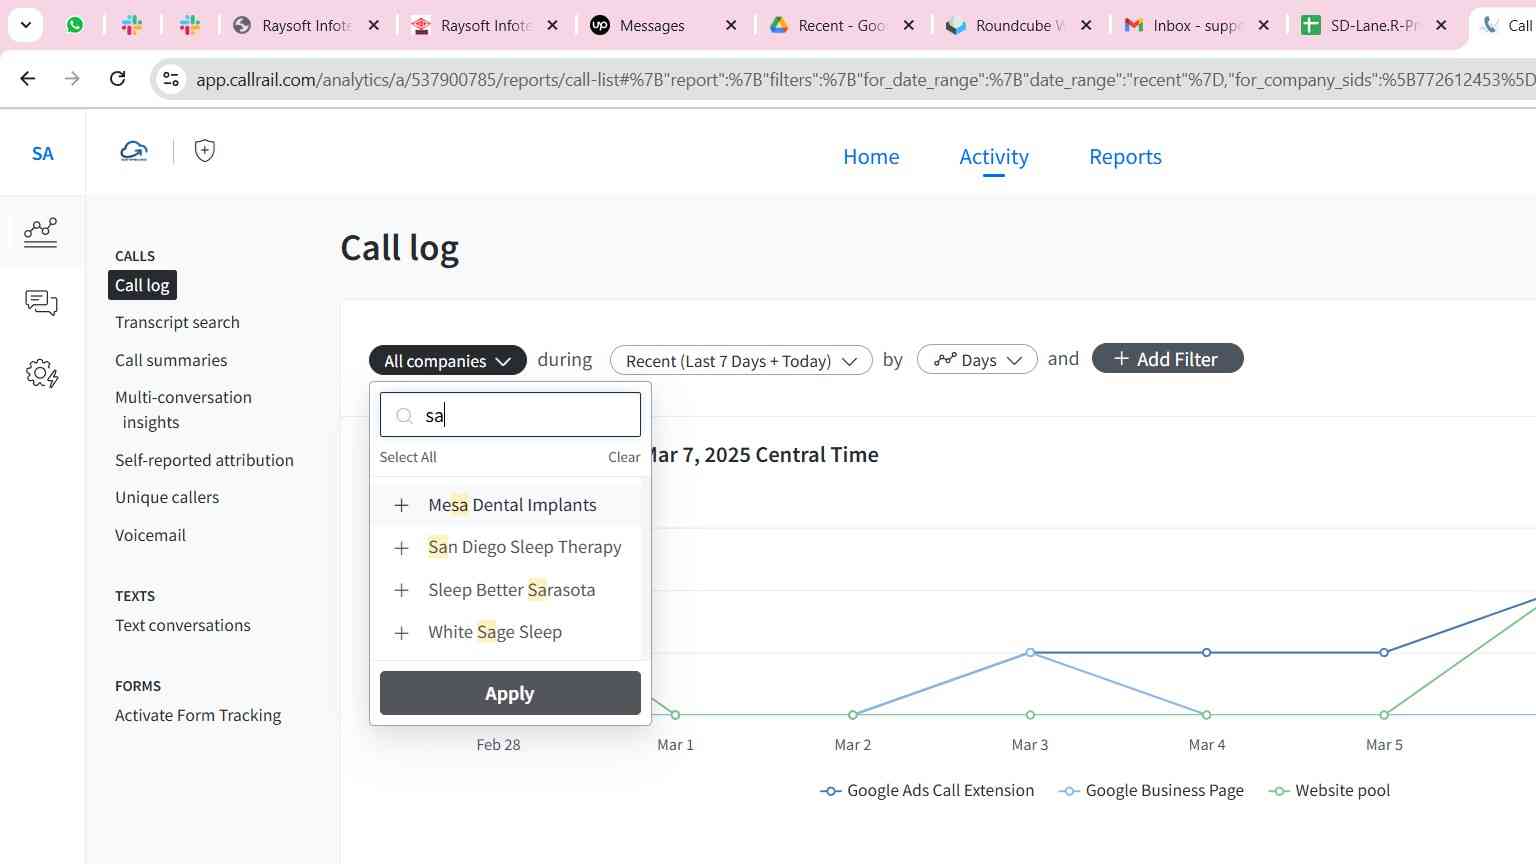The image size is (1536, 864).
Task: Open Self-reported attribution
Action: coord(204,460)
